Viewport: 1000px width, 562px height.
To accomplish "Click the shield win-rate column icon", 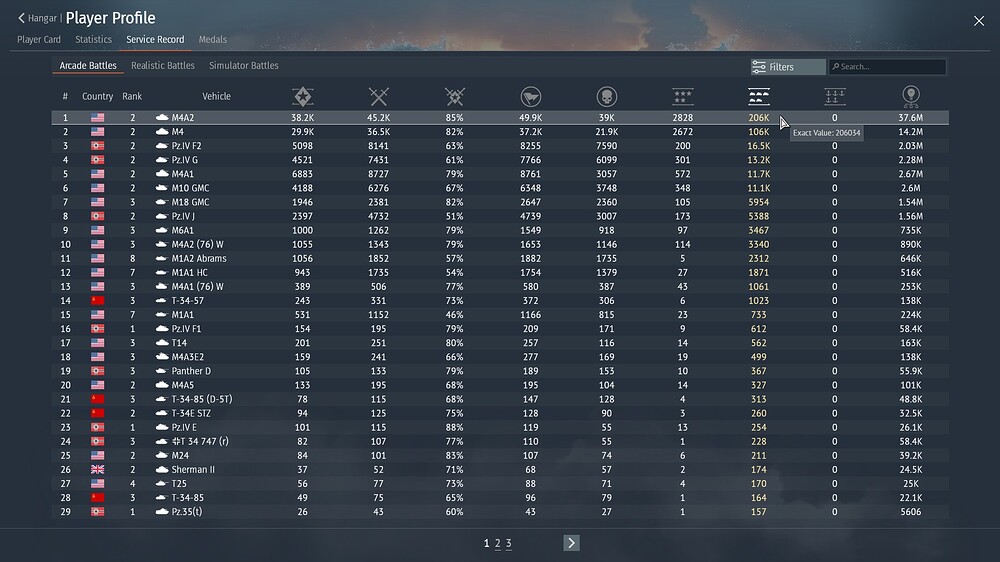I will click(x=455, y=96).
